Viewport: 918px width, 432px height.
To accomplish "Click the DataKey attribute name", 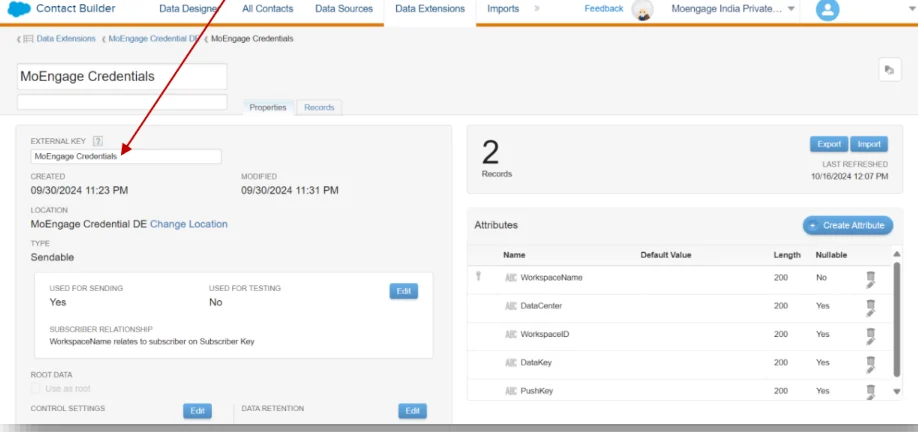I will (x=536, y=363).
